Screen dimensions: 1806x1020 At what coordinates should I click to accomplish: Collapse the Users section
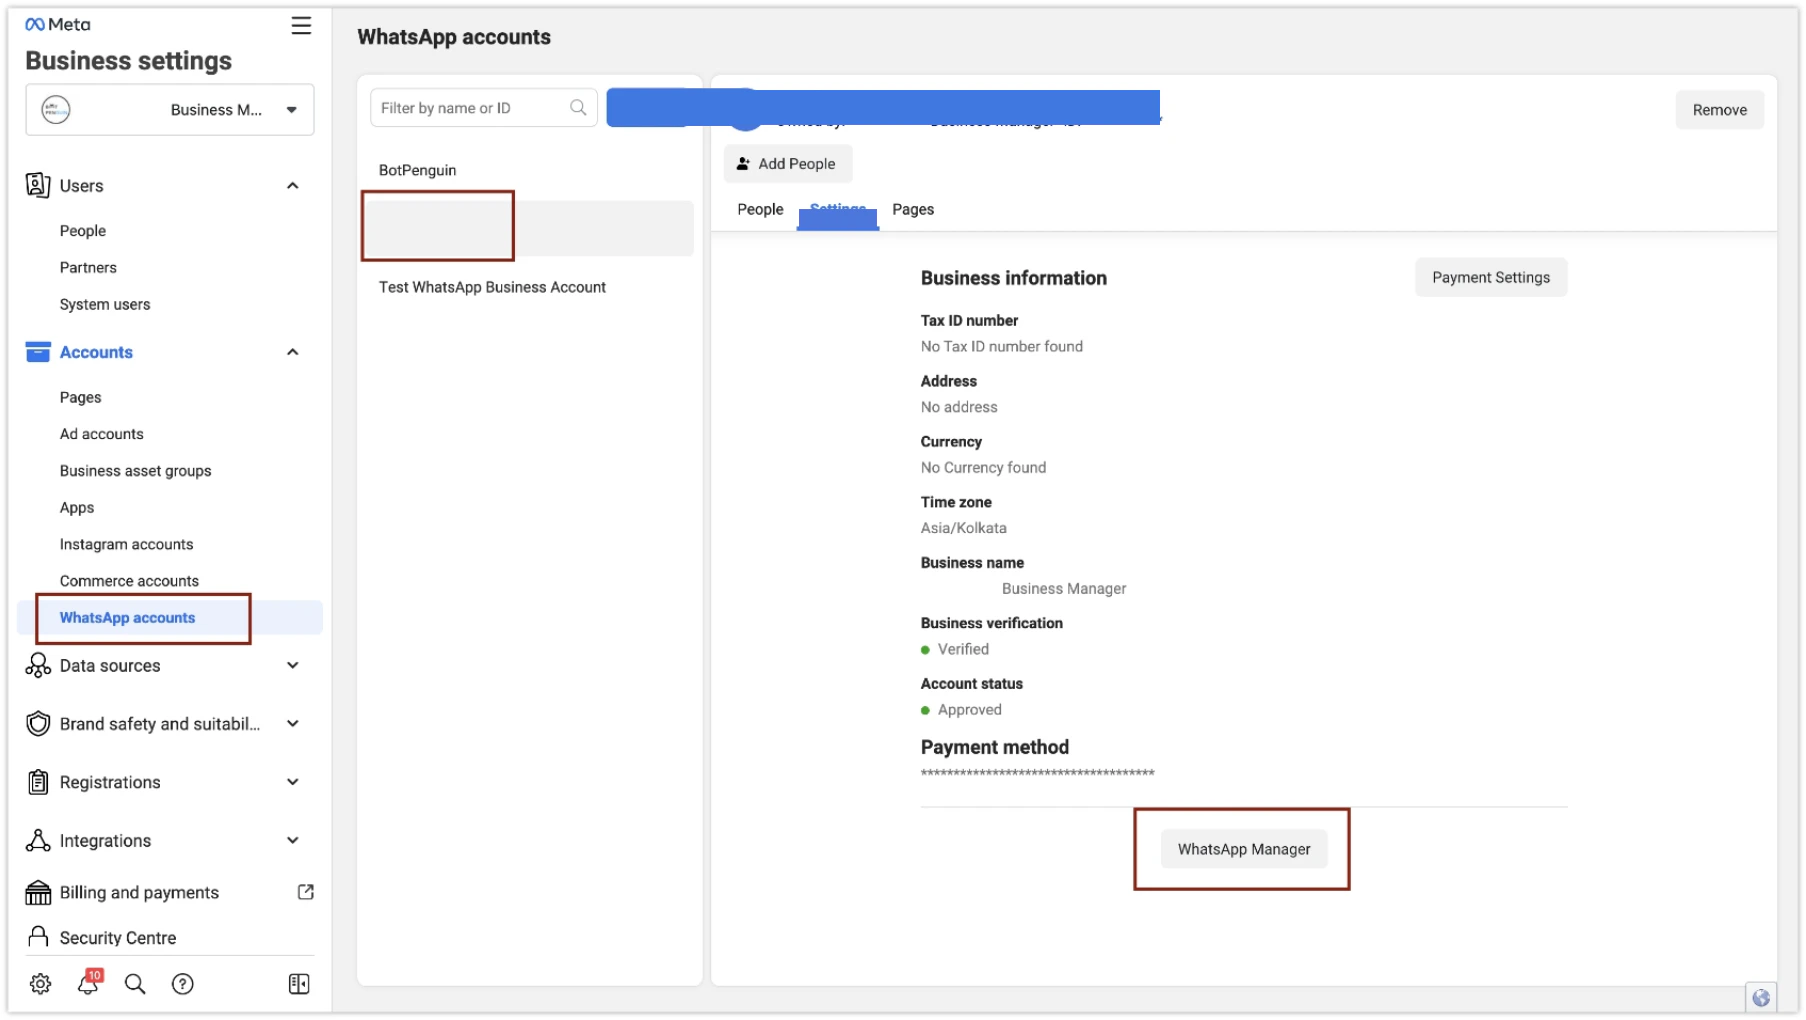click(293, 186)
